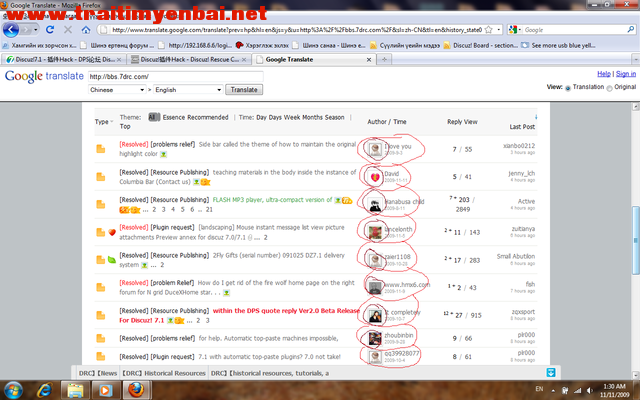The height and width of the screenshot is (400, 640).
Task: Switch to Firefox taskbar icon
Action: pos(136,391)
